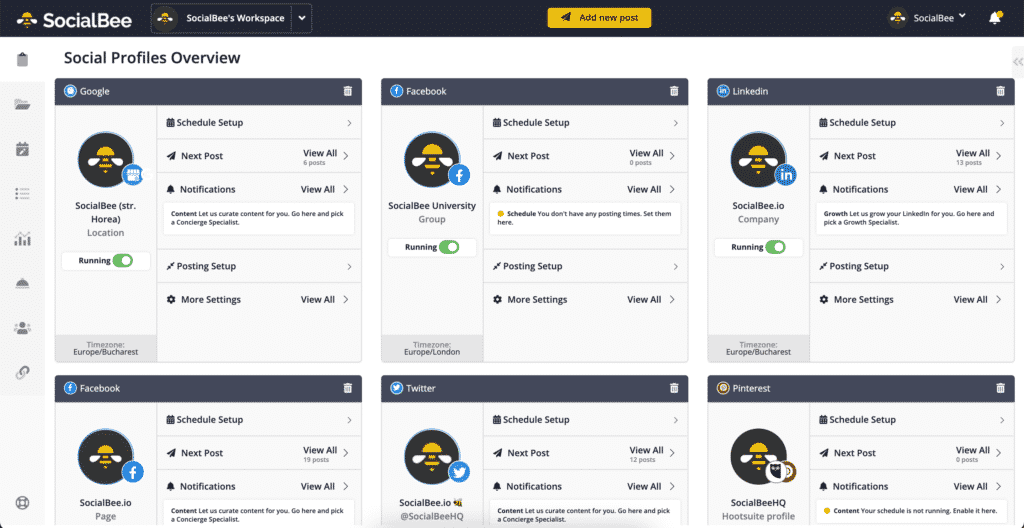Open the users team icon in sidebar
Viewport: 1024px width, 528px height.
click(x=23, y=328)
